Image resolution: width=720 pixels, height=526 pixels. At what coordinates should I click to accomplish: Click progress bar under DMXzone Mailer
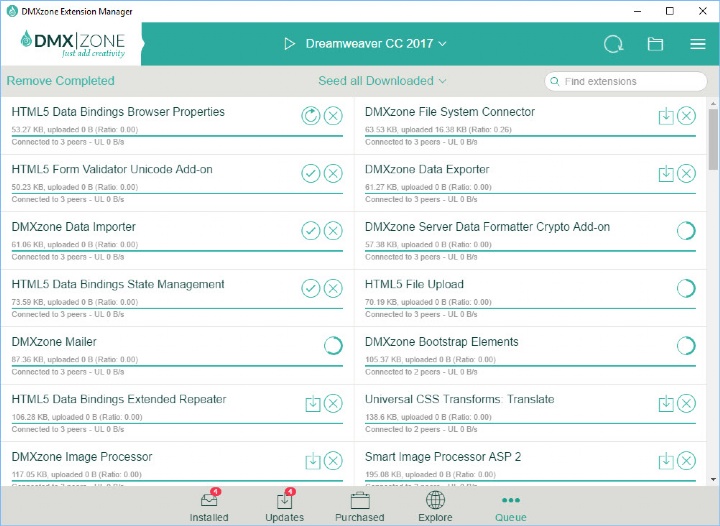(177, 366)
